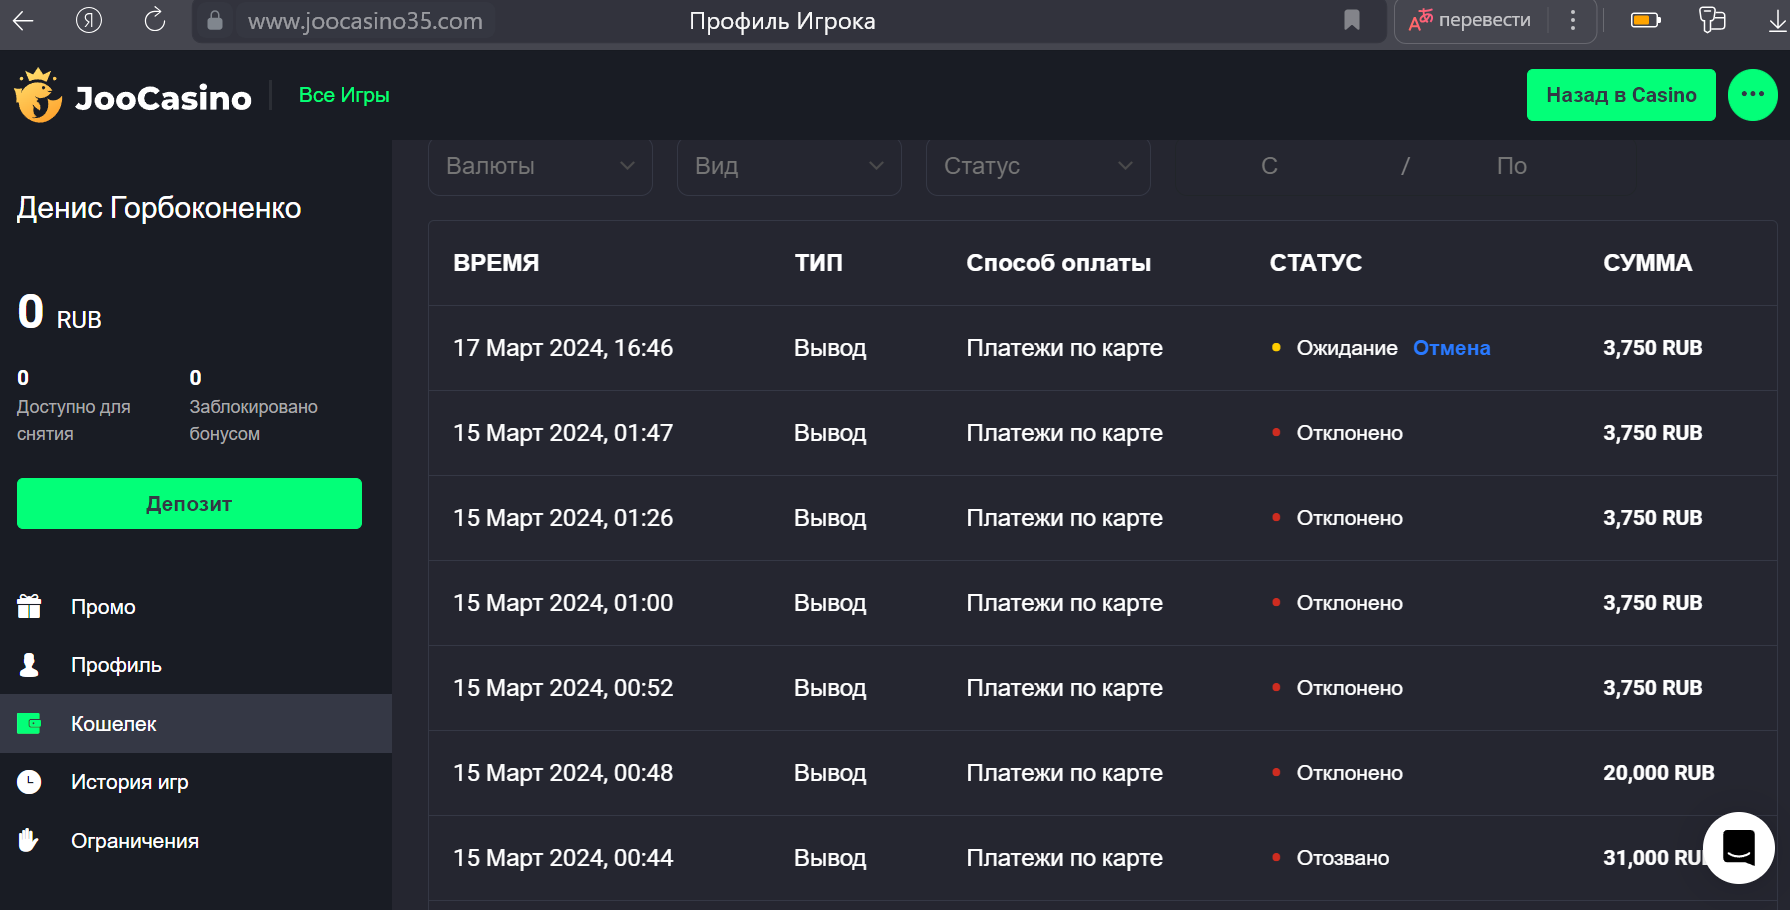Click the Назад в Casino button
This screenshot has height=910, width=1790.
click(1620, 95)
